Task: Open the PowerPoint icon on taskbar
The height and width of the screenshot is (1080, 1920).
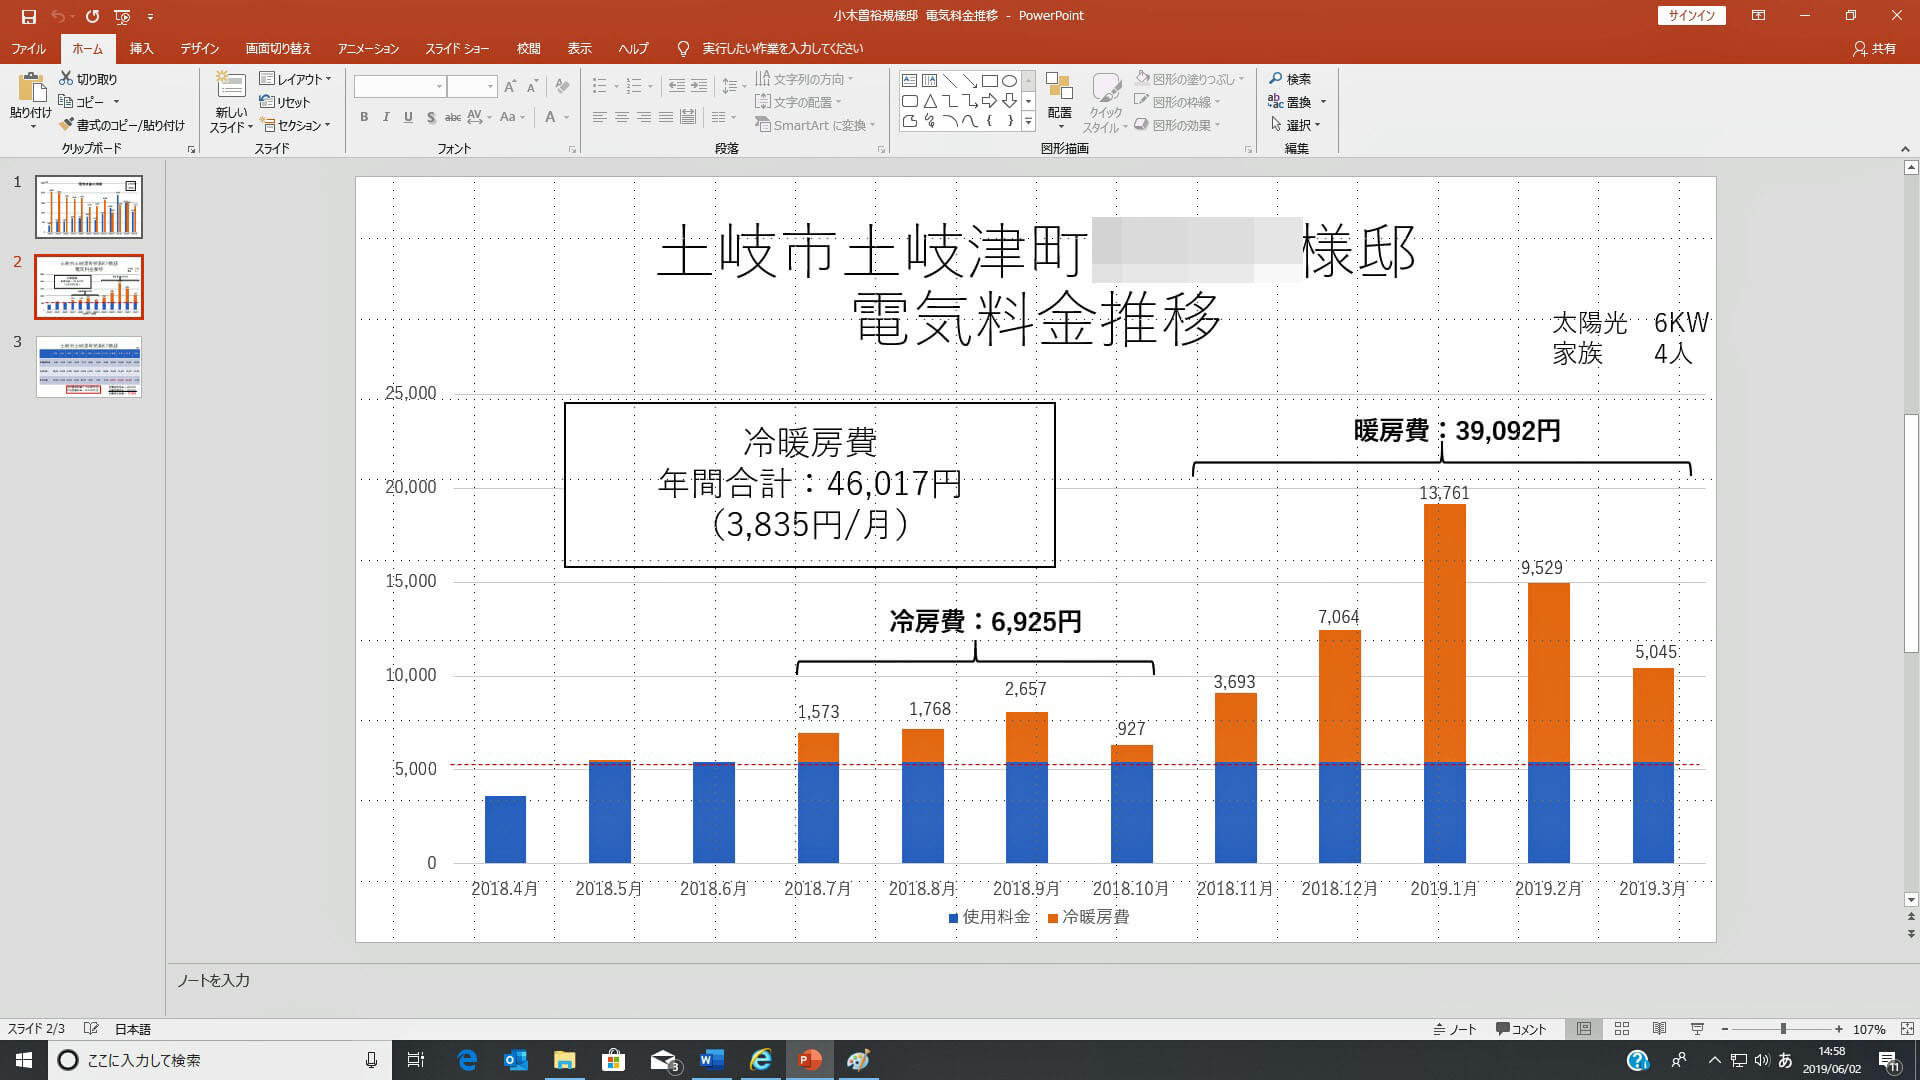Action: [x=810, y=1060]
